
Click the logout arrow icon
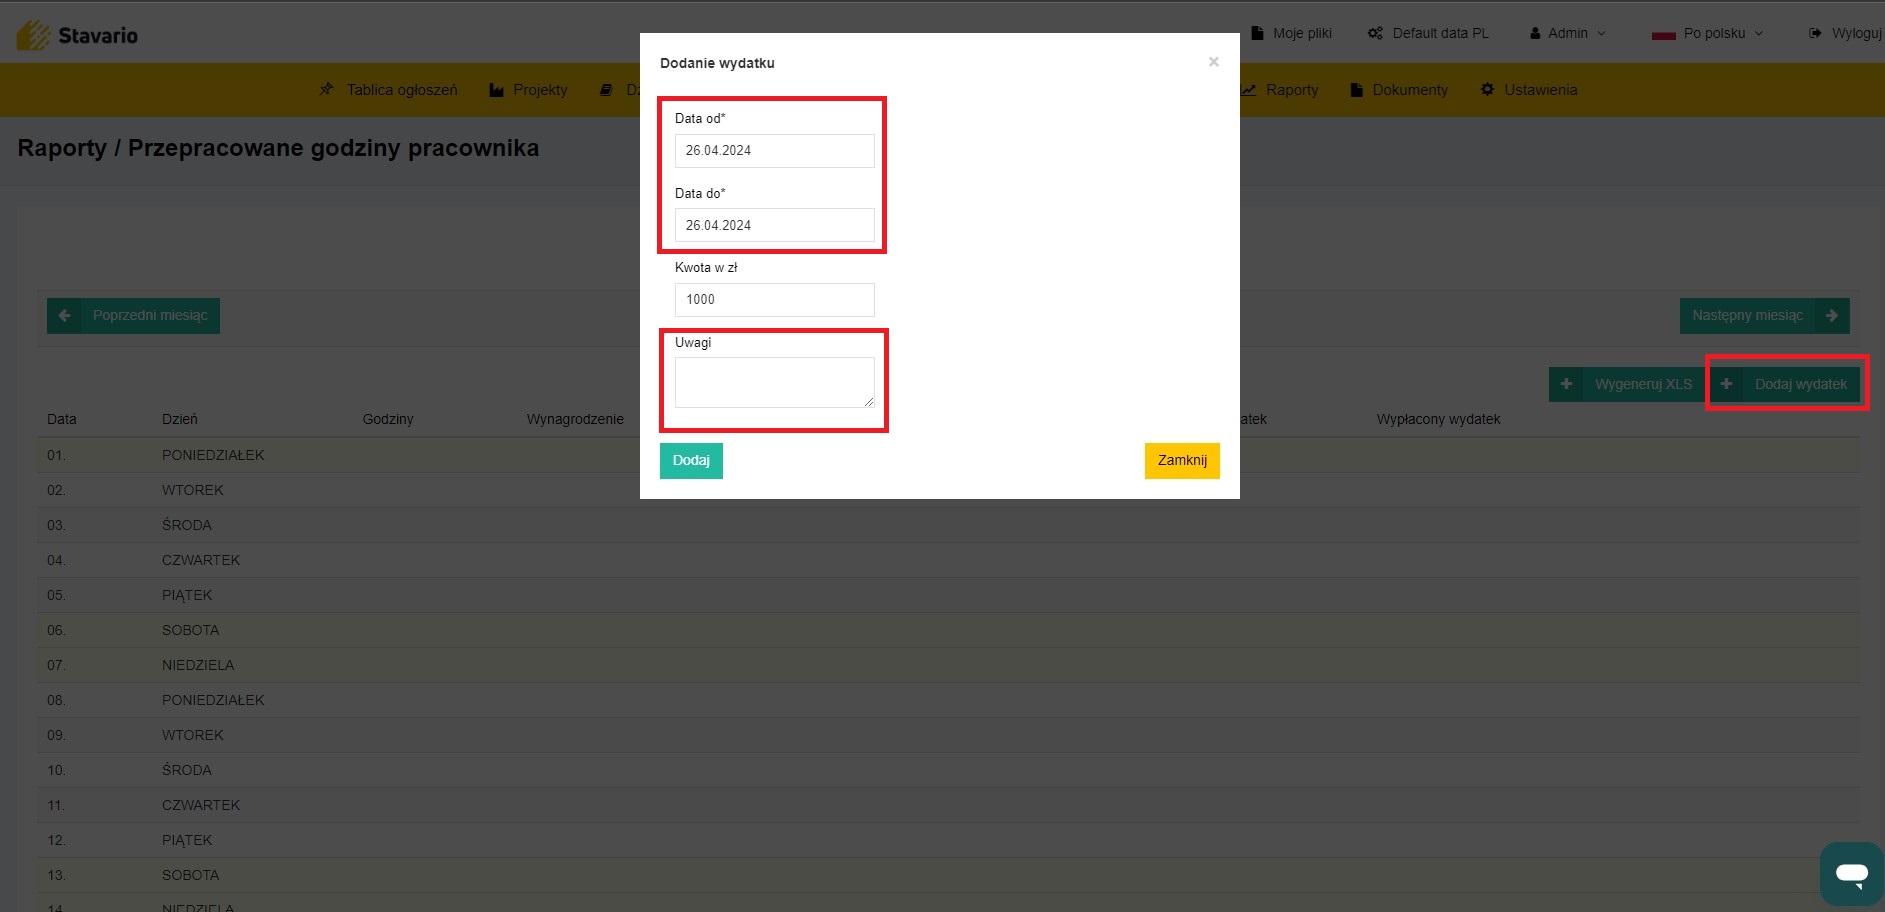(x=1815, y=33)
